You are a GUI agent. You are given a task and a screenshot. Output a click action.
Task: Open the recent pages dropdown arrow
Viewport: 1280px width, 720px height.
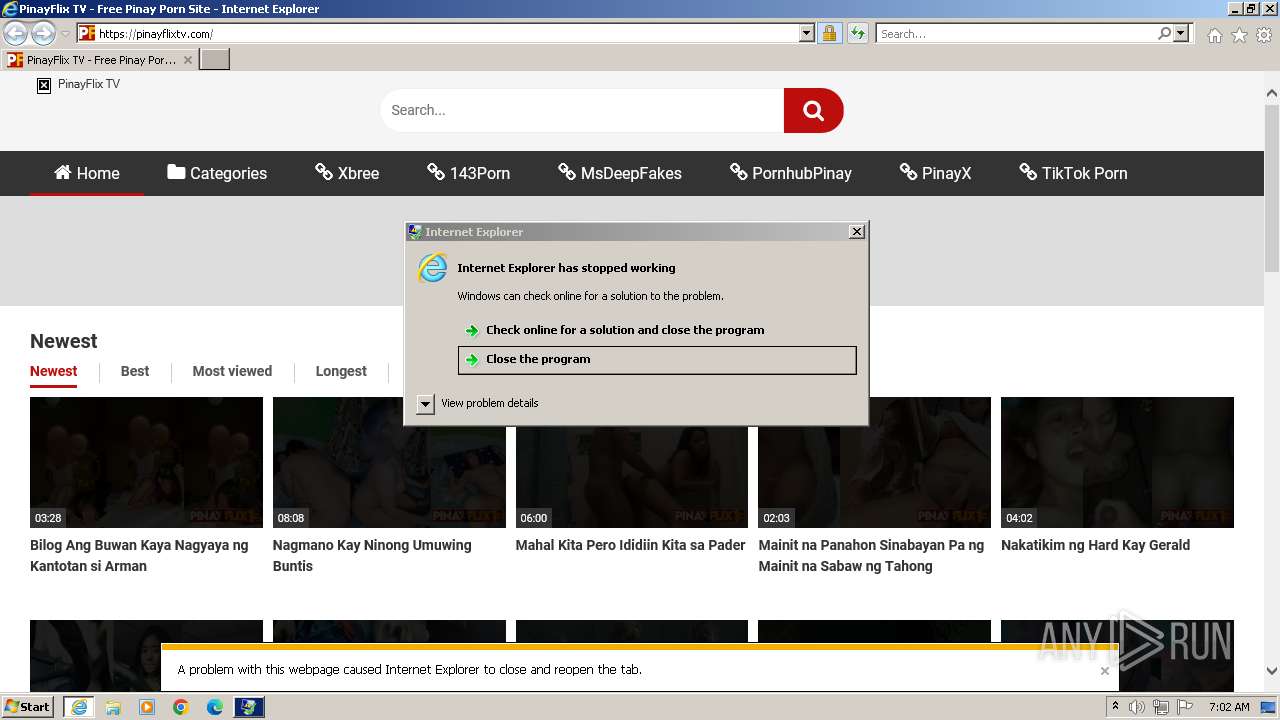coord(65,34)
